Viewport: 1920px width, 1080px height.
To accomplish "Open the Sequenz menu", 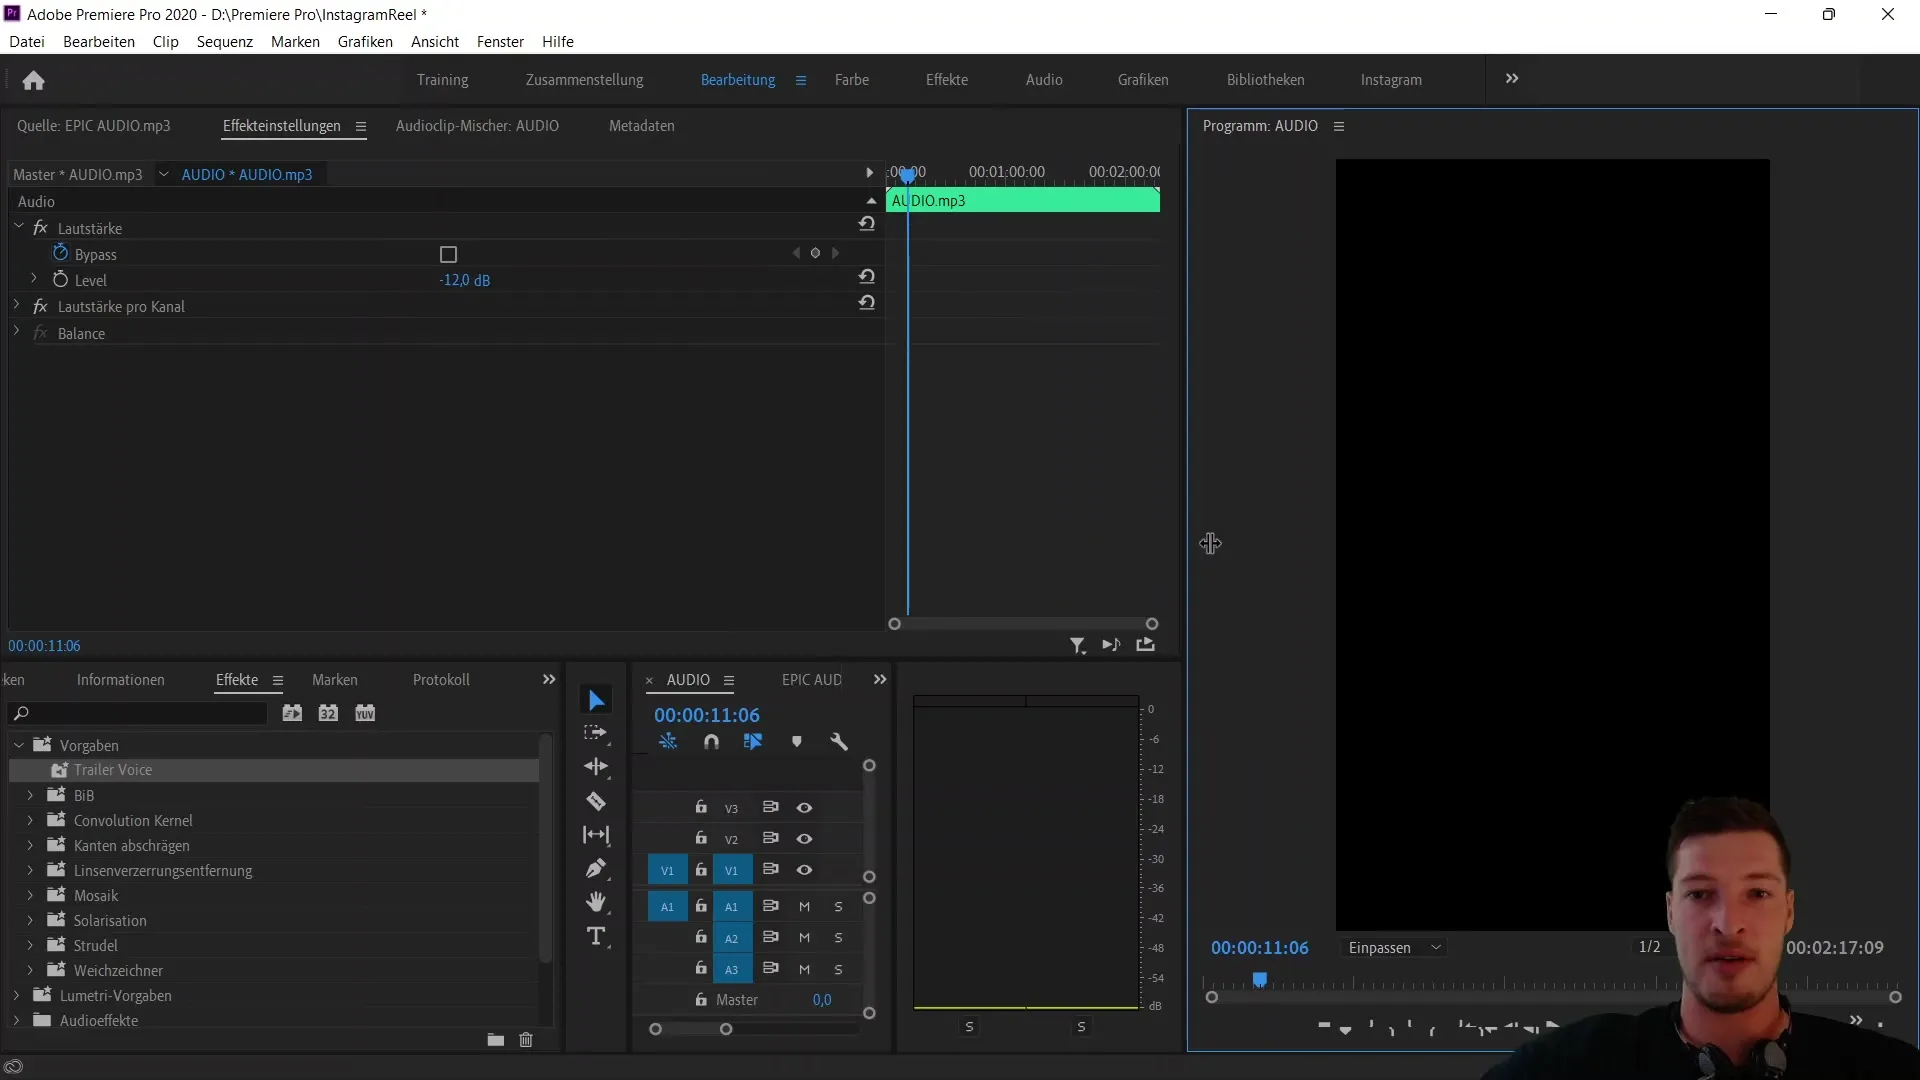I will (225, 42).
